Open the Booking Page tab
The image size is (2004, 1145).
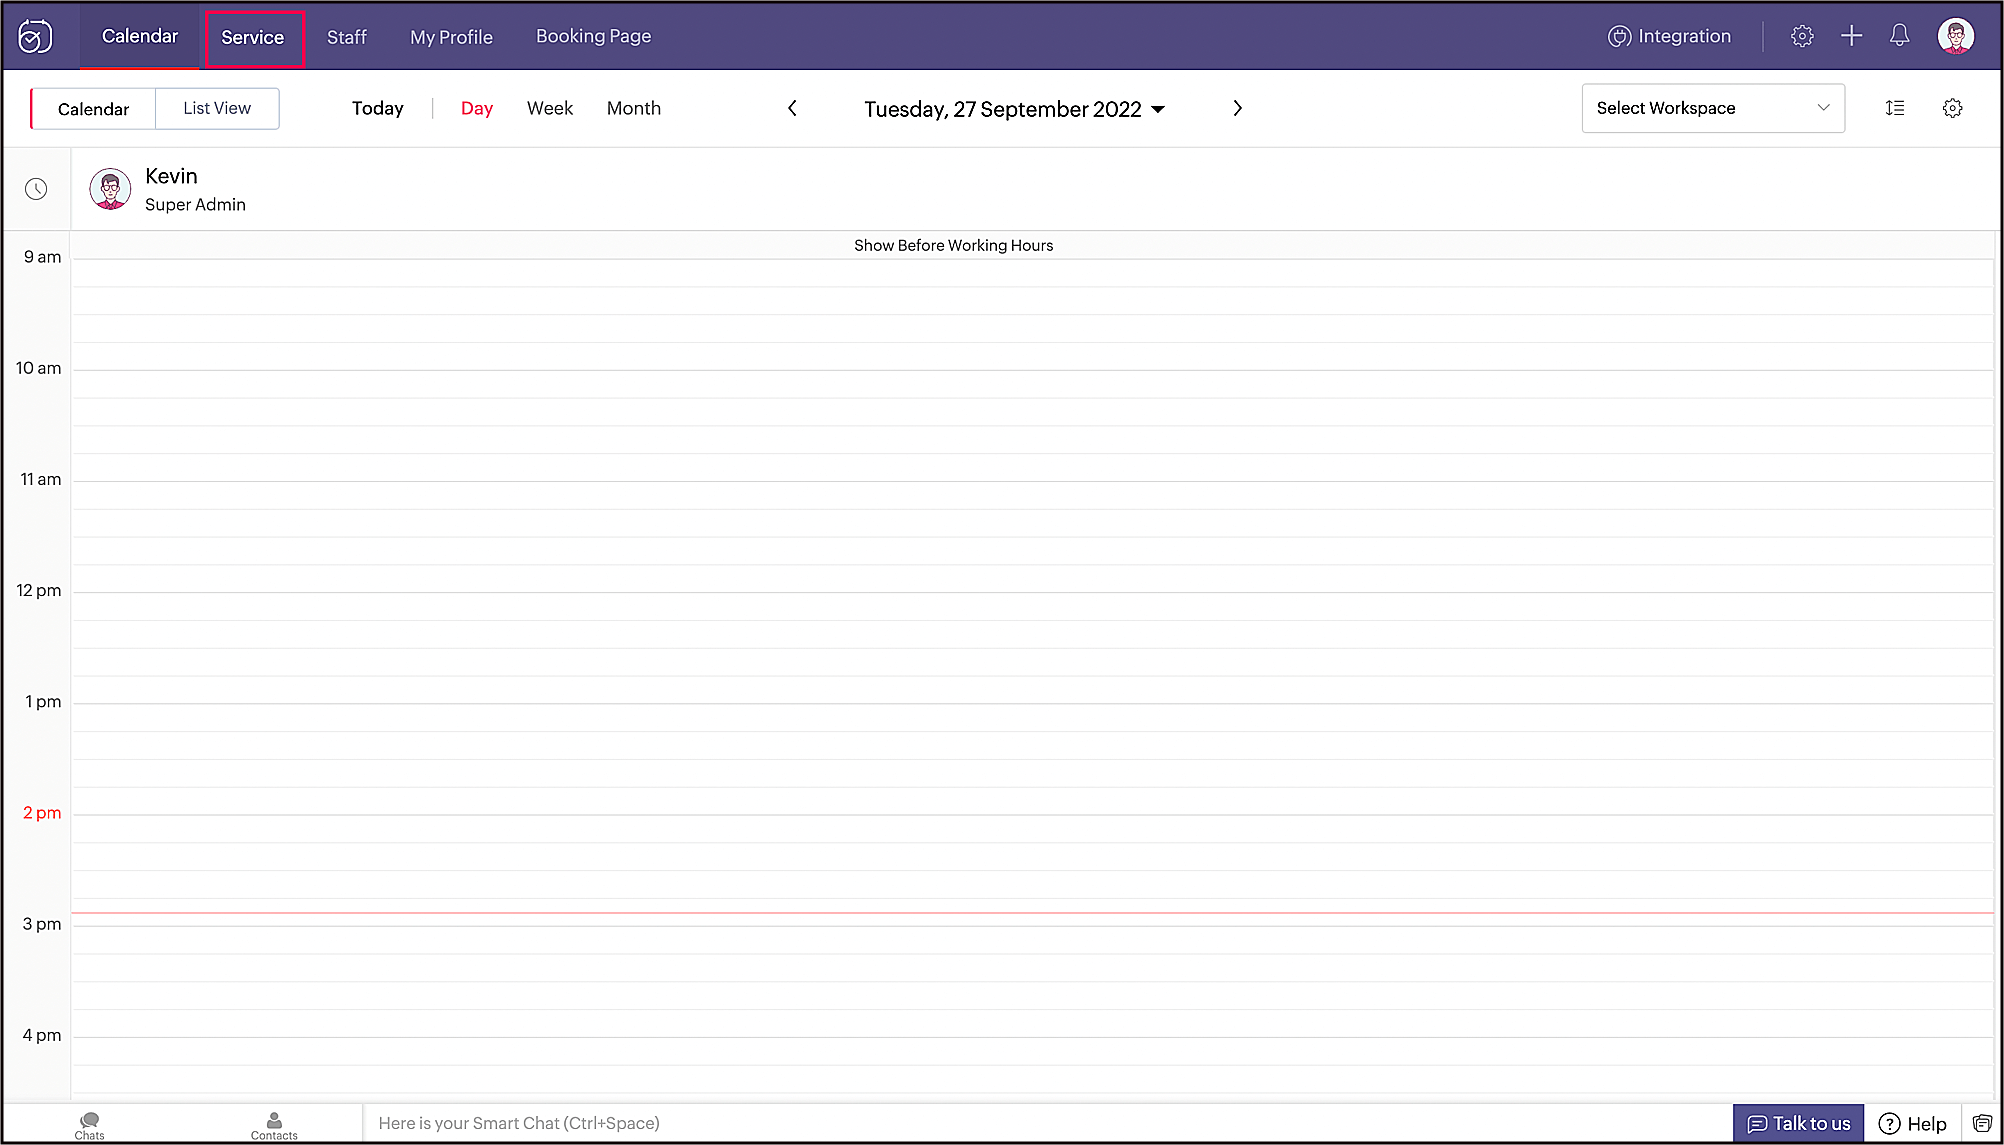[x=593, y=36]
